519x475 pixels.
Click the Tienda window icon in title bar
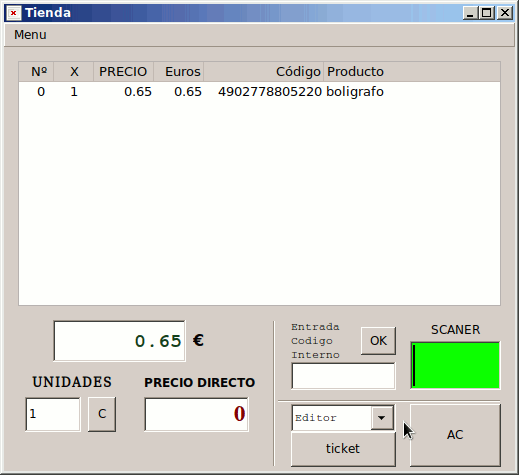click(x=14, y=13)
